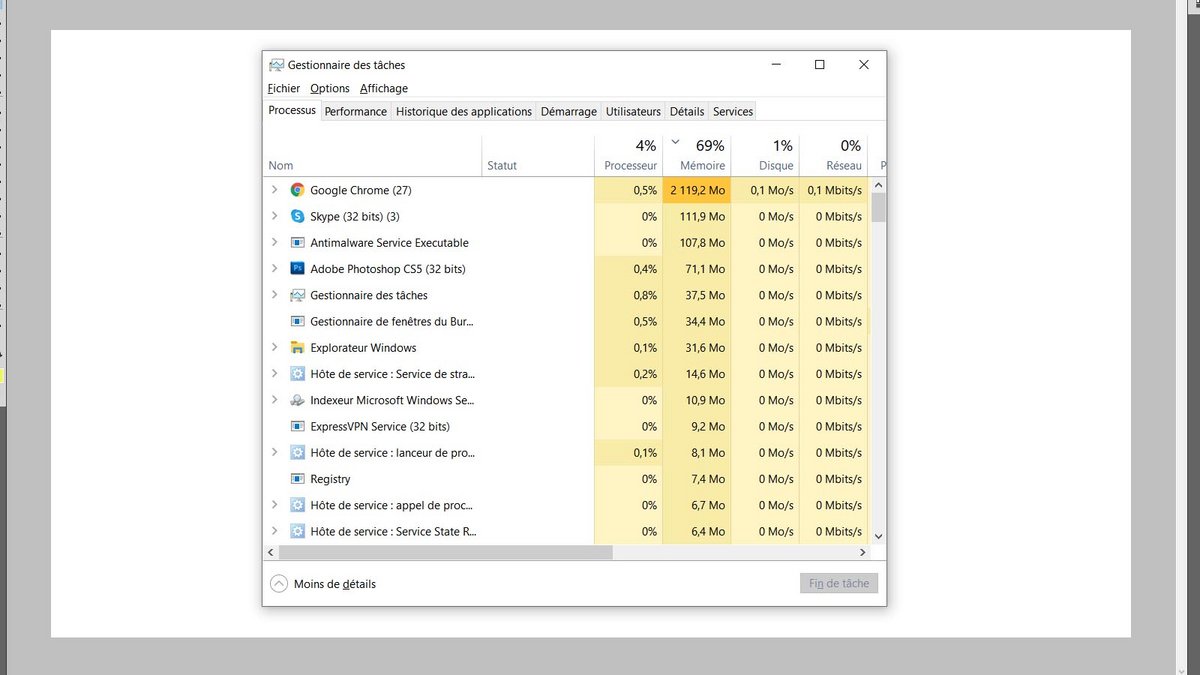Click the horizontal scrollbar left arrow
The width and height of the screenshot is (1200, 675).
(x=271, y=552)
